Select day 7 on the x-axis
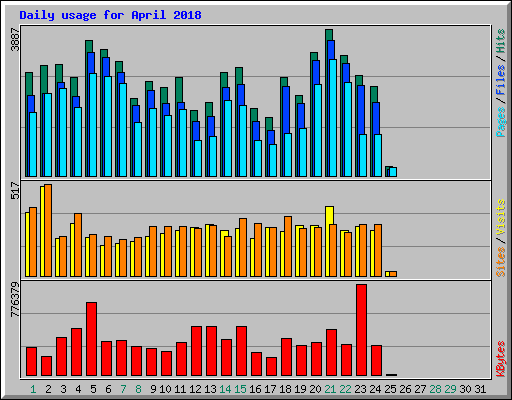The width and height of the screenshot is (512, 400). [123, 389]
